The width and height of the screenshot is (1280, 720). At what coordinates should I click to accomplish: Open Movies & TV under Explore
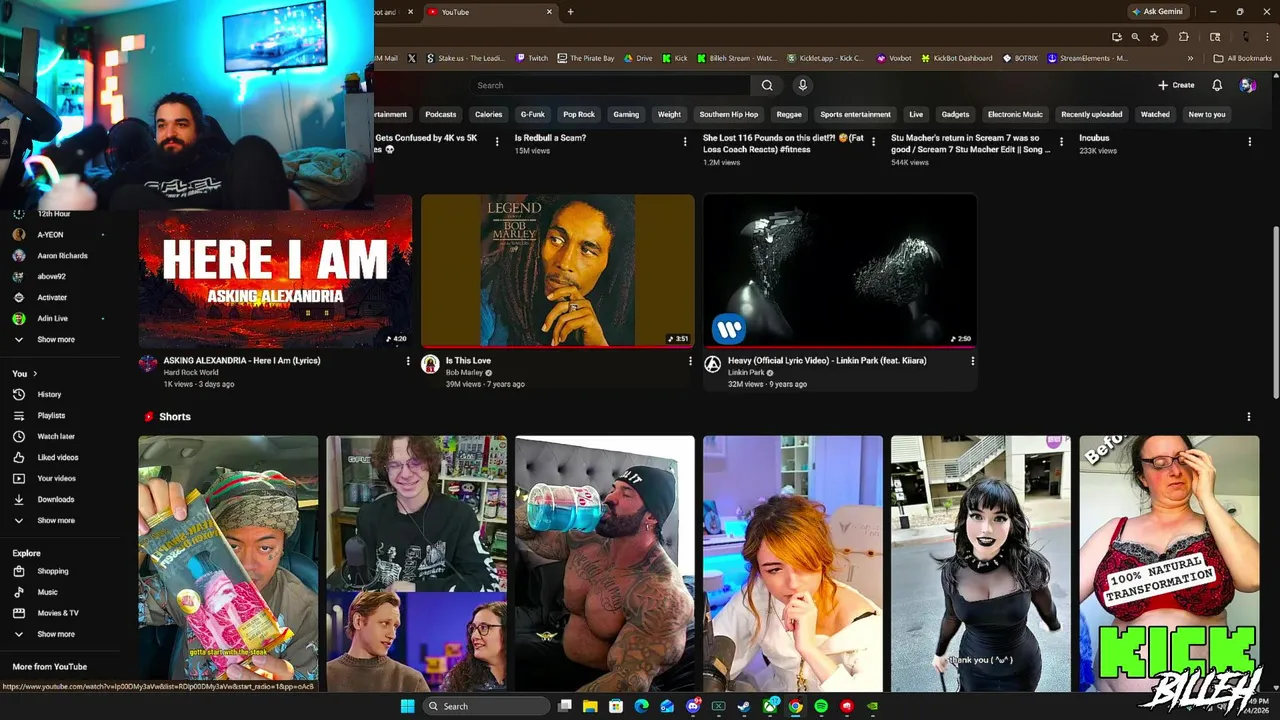pos(58,613)
